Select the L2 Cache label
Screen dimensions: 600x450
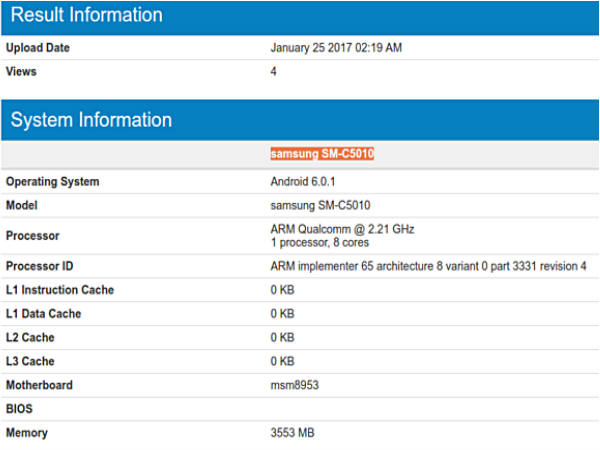pyautogui.click(x=30, y=338)
